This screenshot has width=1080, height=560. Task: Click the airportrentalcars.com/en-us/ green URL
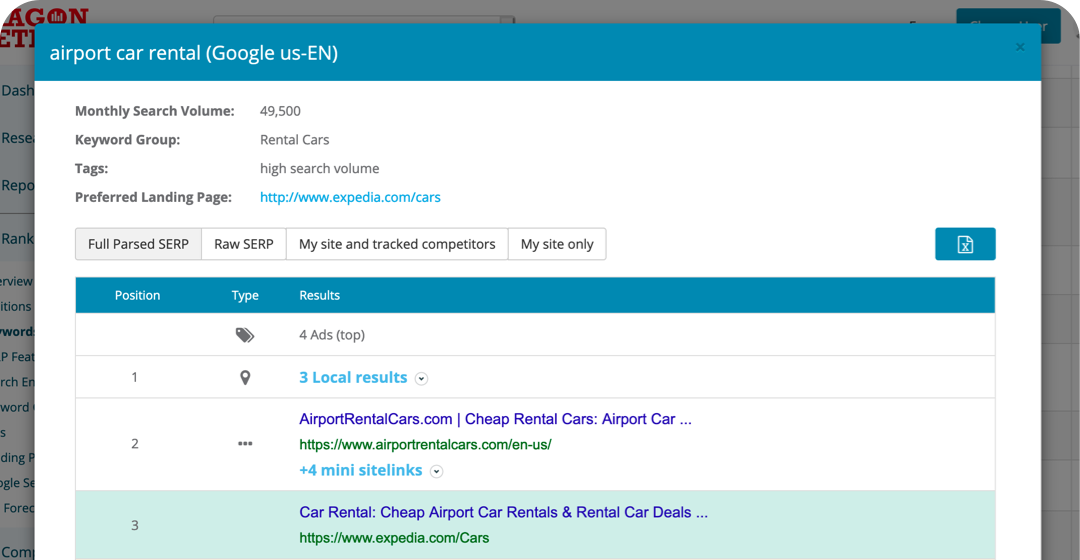425,444
